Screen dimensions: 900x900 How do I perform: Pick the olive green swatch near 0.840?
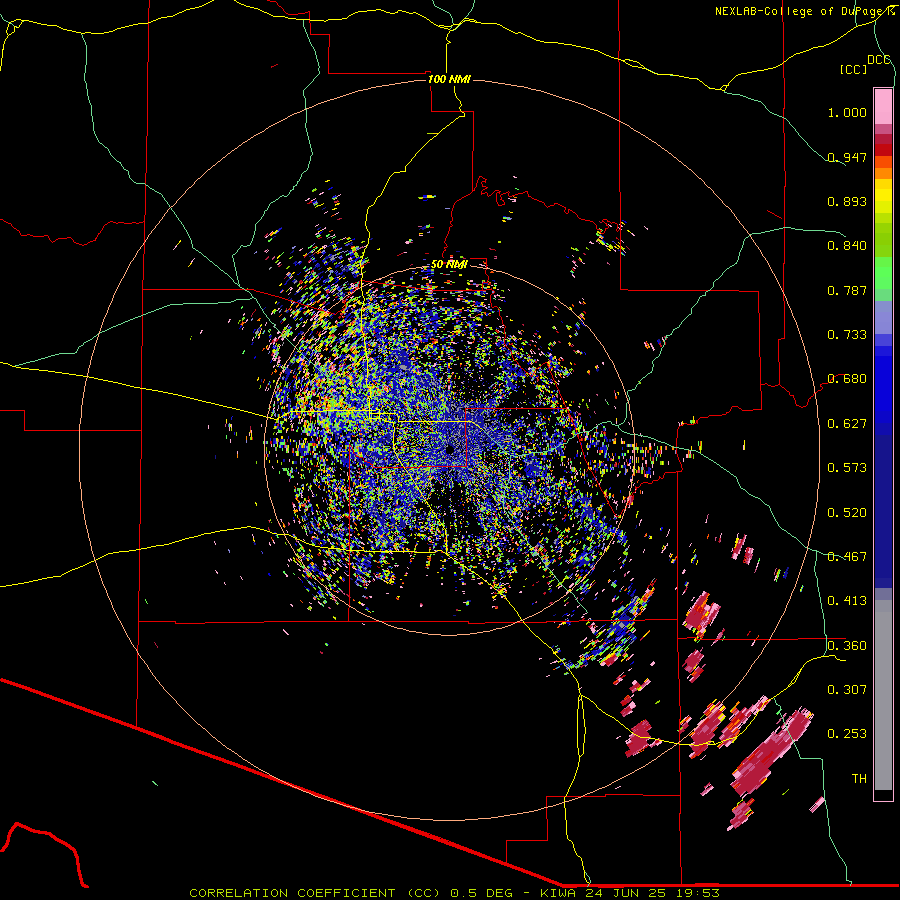click(883, 240)
